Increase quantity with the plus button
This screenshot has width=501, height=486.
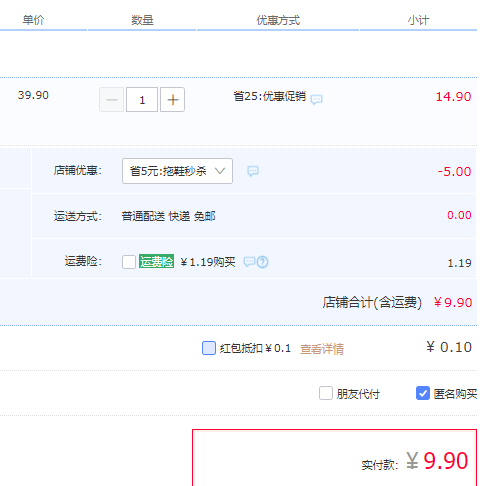click(x=172, y=100)
